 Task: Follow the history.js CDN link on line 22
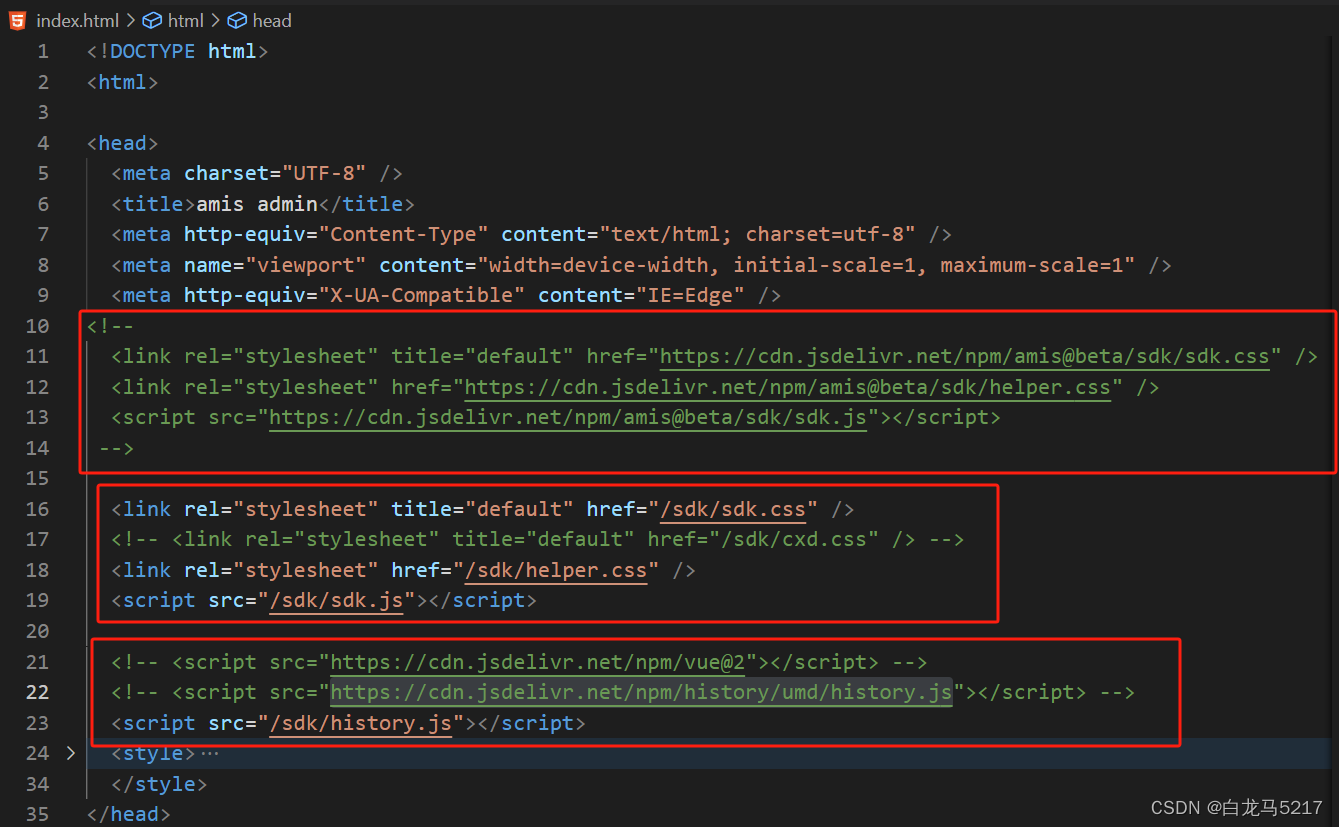[x=641, y=692]
